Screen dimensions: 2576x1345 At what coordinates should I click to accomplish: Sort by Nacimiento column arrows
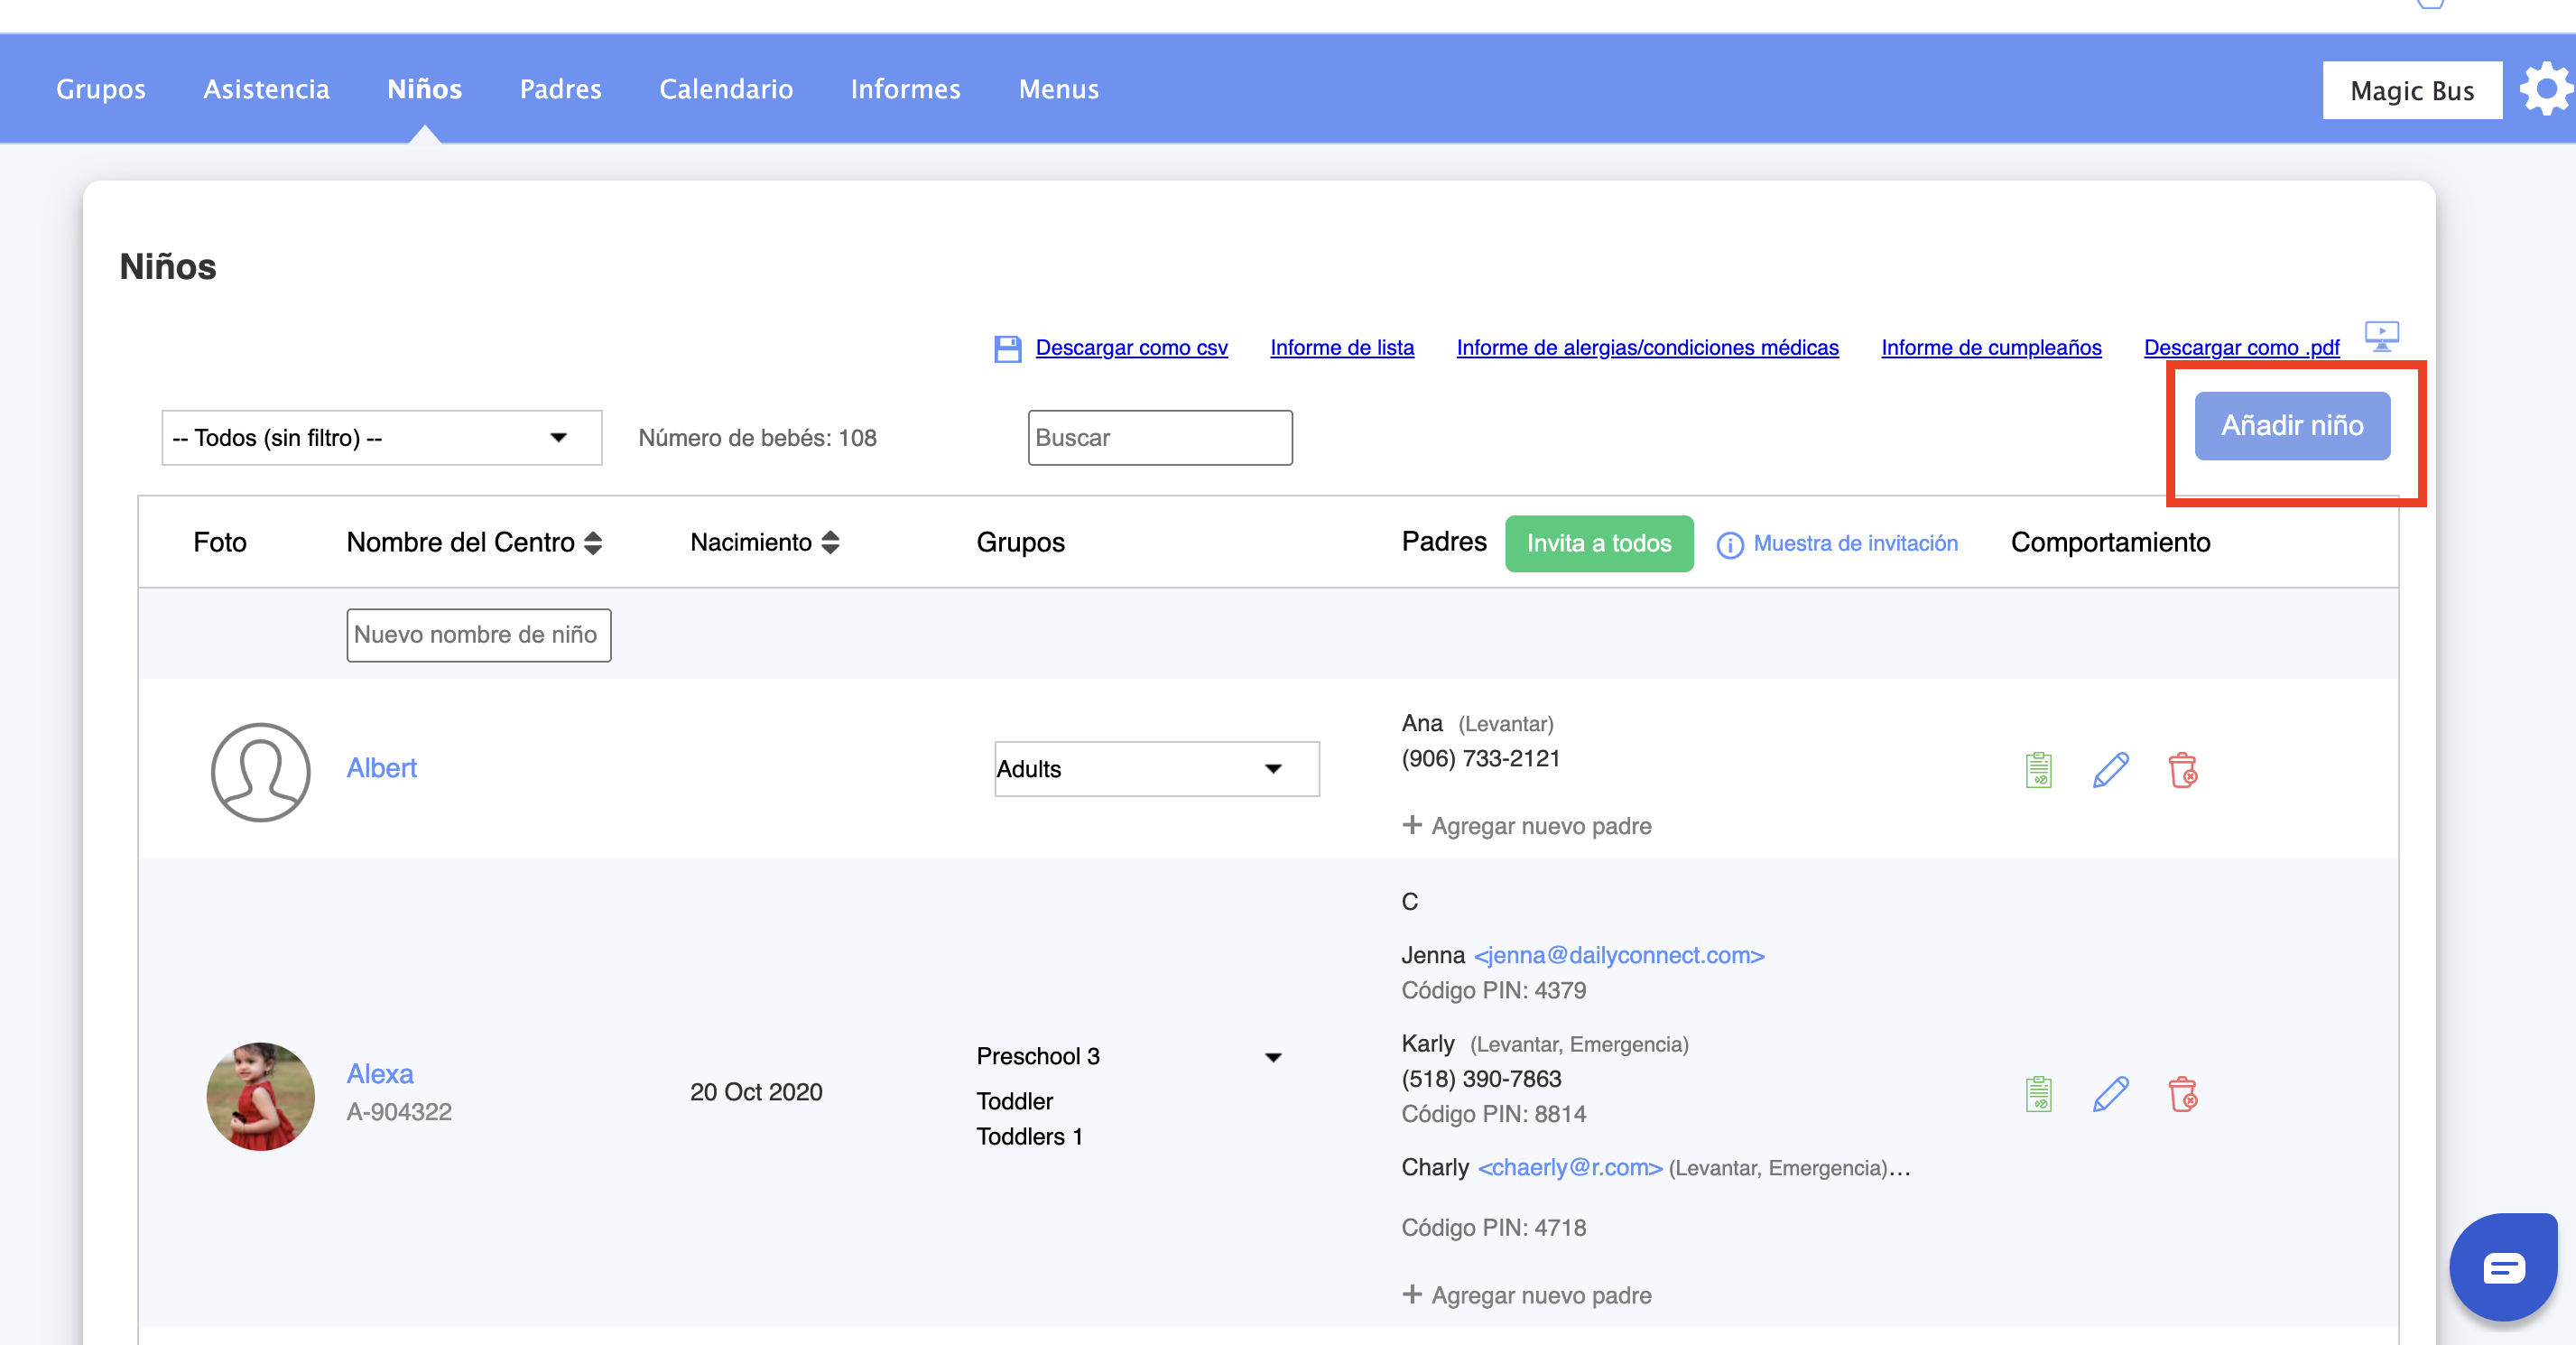click(830, 543)
